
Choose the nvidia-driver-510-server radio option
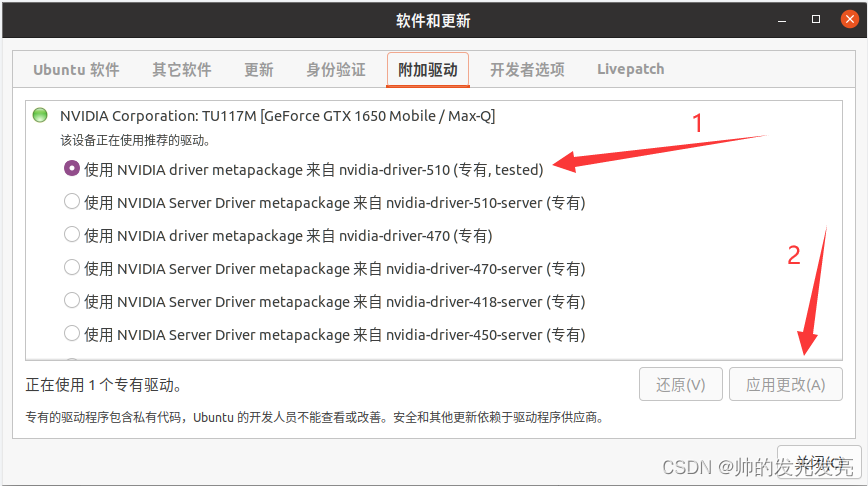[x=72, y=201]
